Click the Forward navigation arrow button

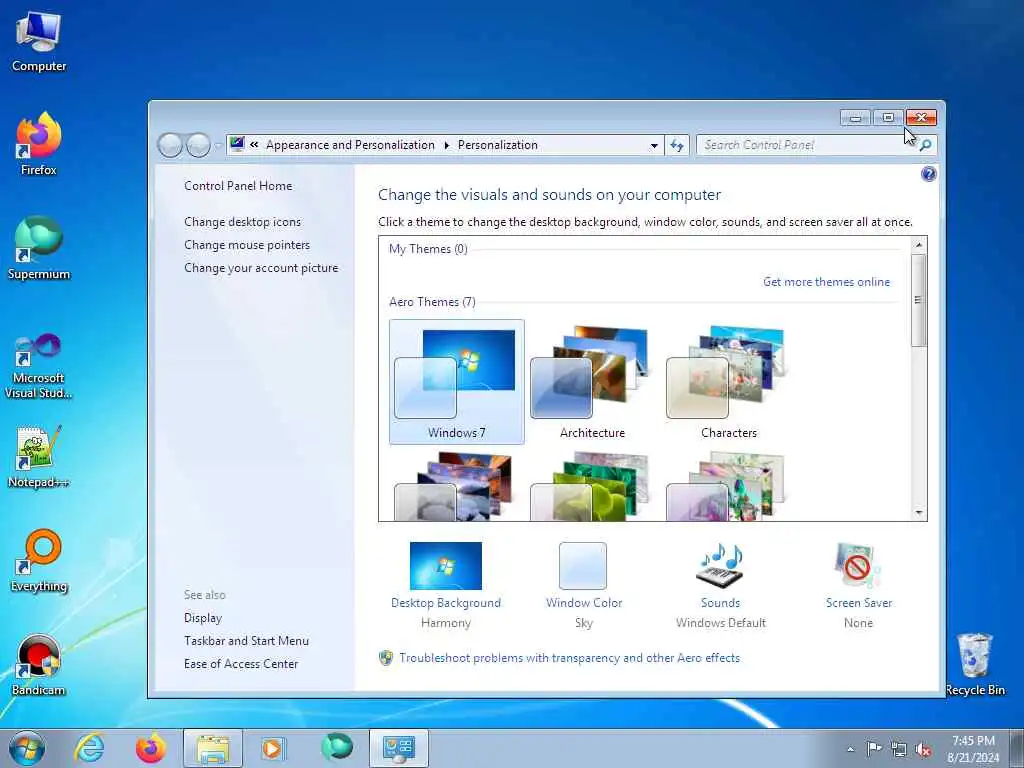(x=198, y=145)
